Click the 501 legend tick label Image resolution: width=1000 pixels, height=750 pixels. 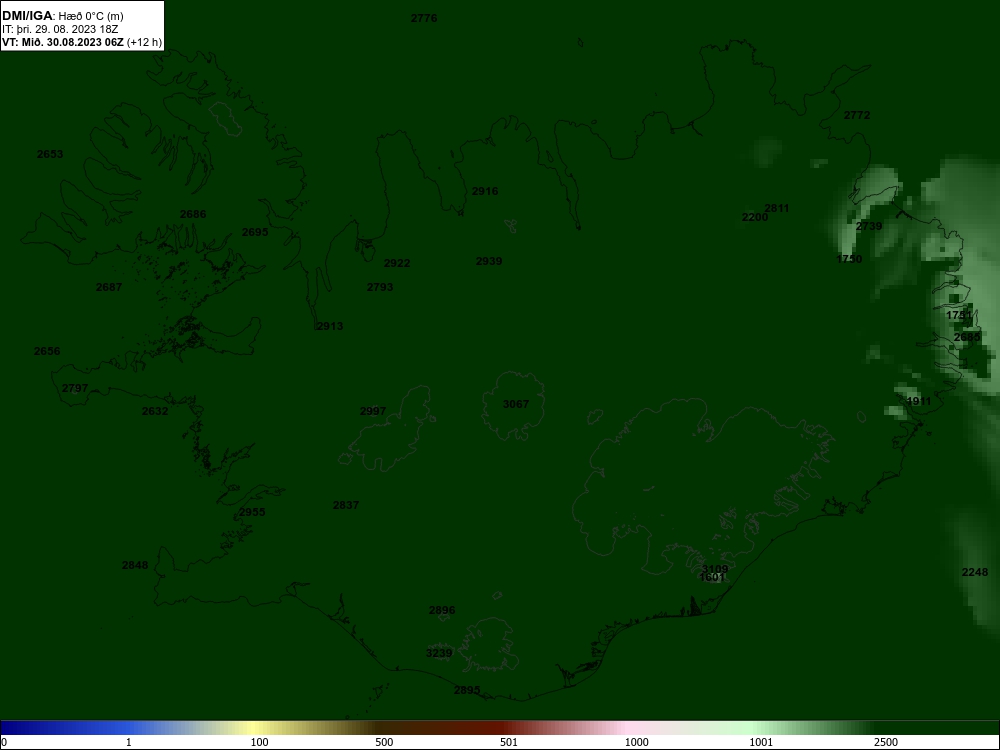tap(509, 742)
